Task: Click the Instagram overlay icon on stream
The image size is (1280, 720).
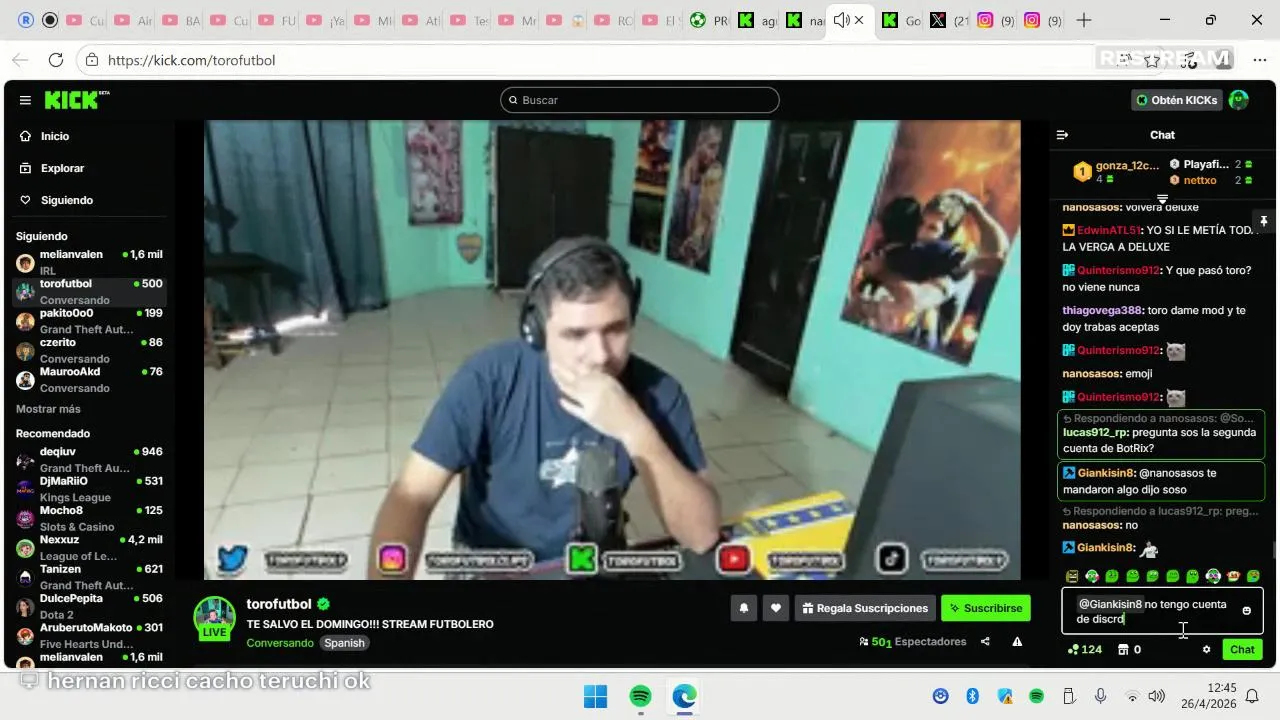Action: tap(392, 560)
